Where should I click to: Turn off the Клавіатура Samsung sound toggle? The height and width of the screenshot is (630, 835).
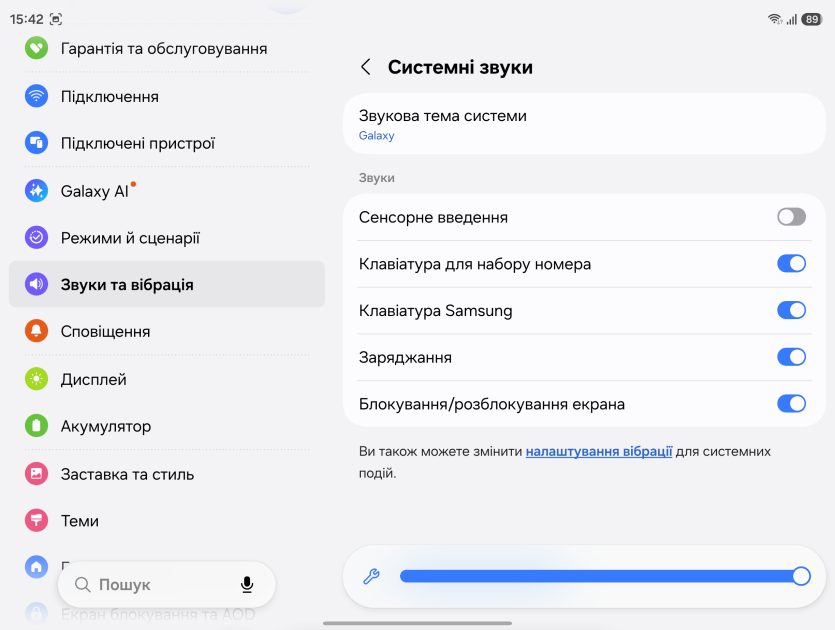[x=791, y=310]
